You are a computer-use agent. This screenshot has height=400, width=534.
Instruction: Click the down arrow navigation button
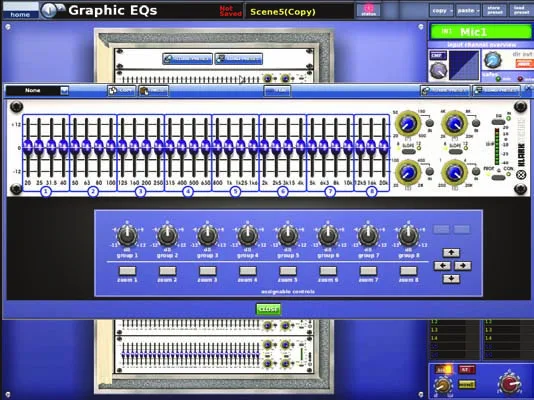point(451,279)
